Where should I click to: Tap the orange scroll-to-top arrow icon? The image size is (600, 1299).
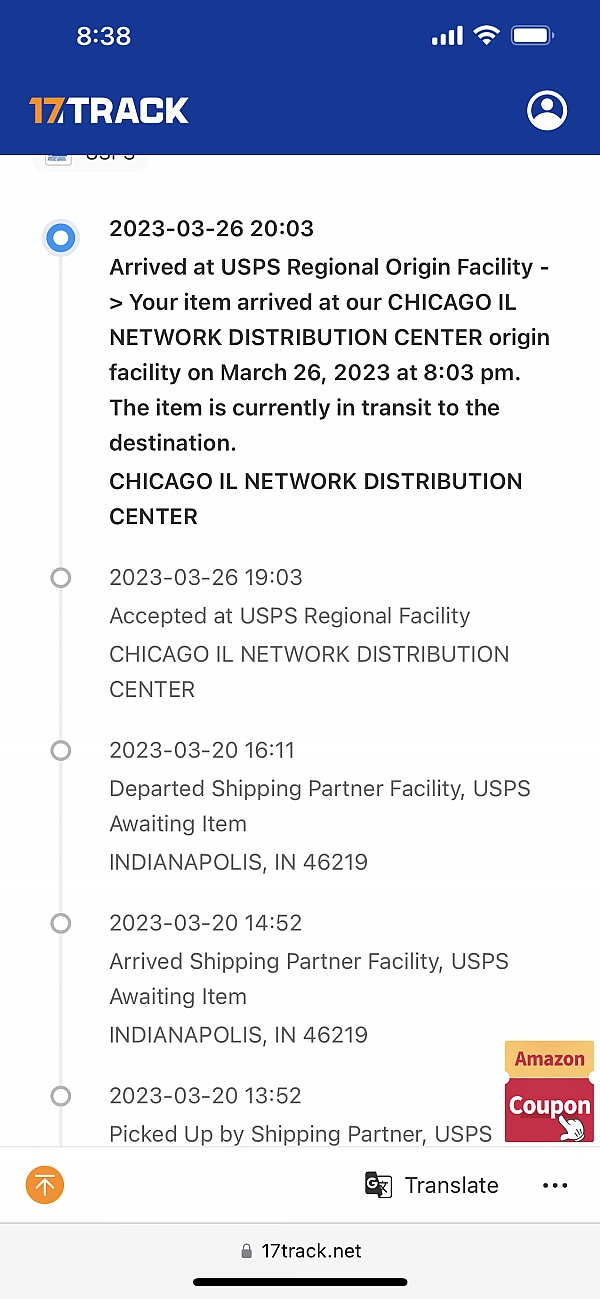tap(45, 1185)
